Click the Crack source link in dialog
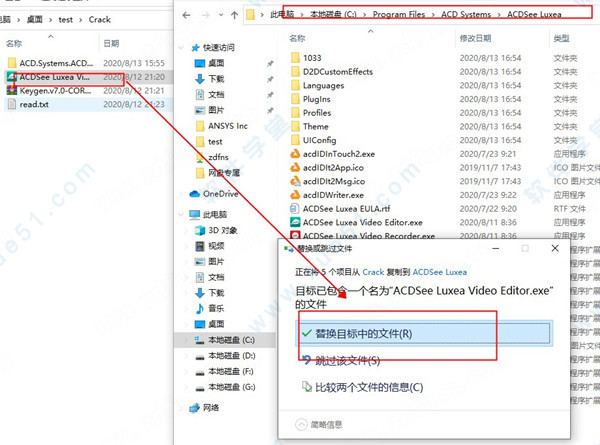The width and height of the screenshot is (600, 445). tap(373, 272)
